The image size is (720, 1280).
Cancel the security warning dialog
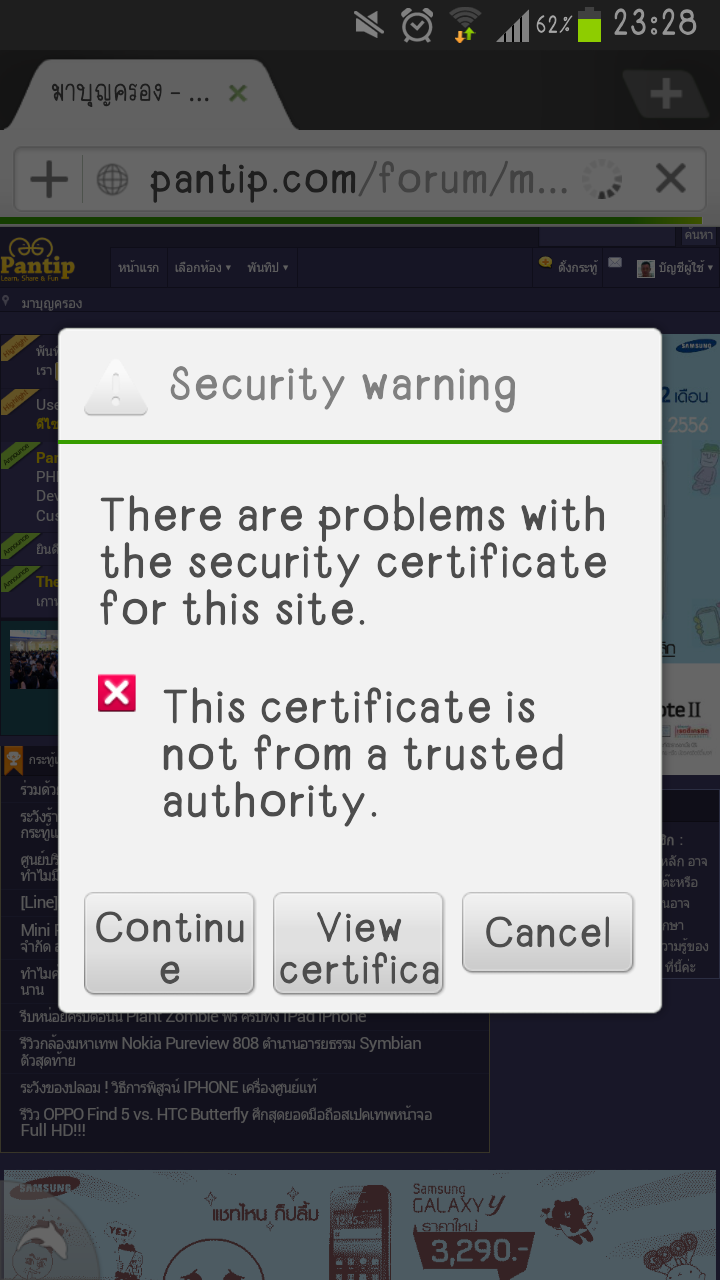point(548,932)
